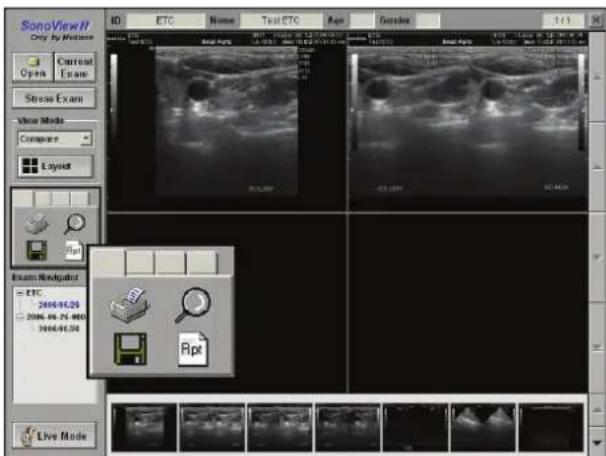Click the 1/1 page indicator at top right
Viewport: 606px width, 456px height.
pyautogui.click(x=563, y=20)
